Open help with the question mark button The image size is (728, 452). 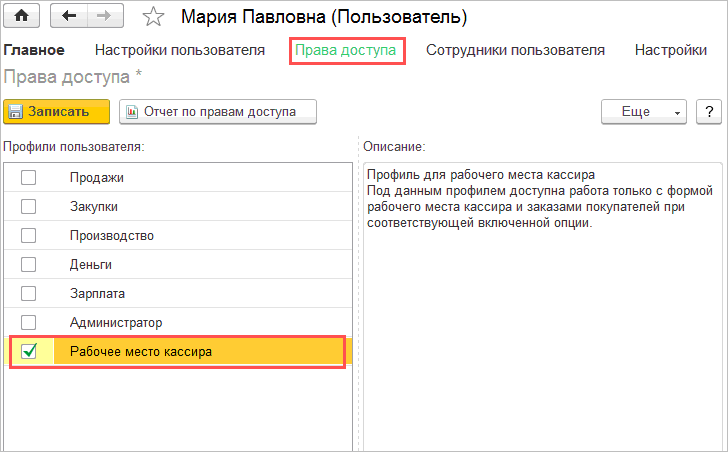708,112
